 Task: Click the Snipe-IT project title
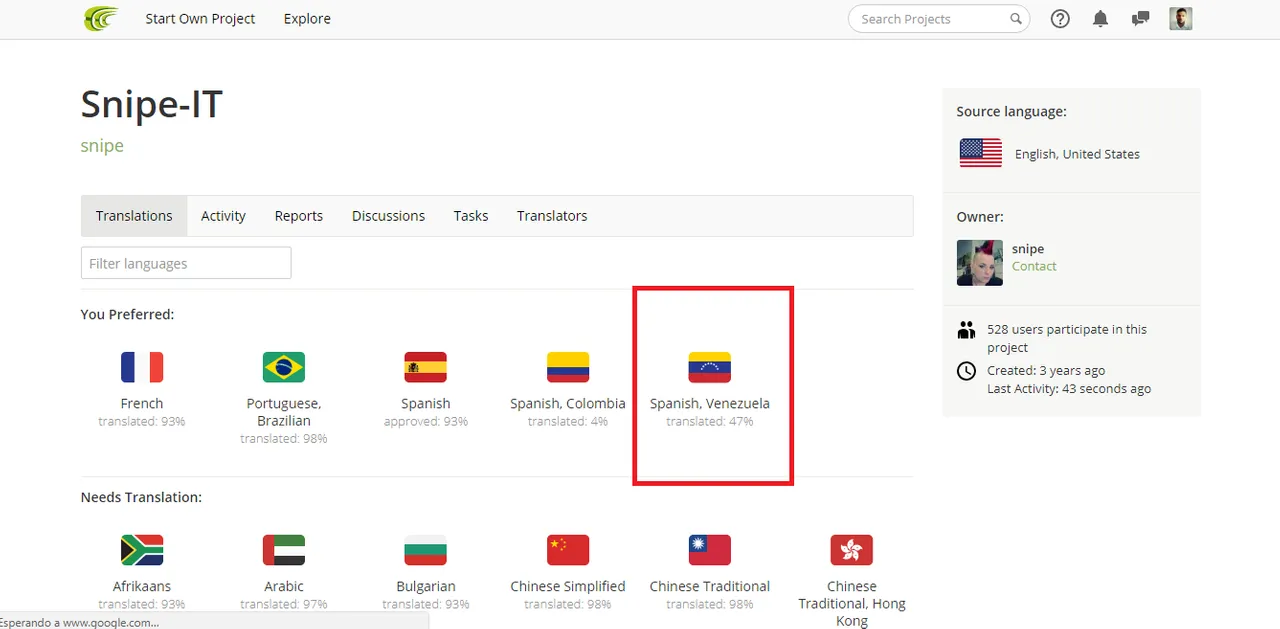click(152, 104)
